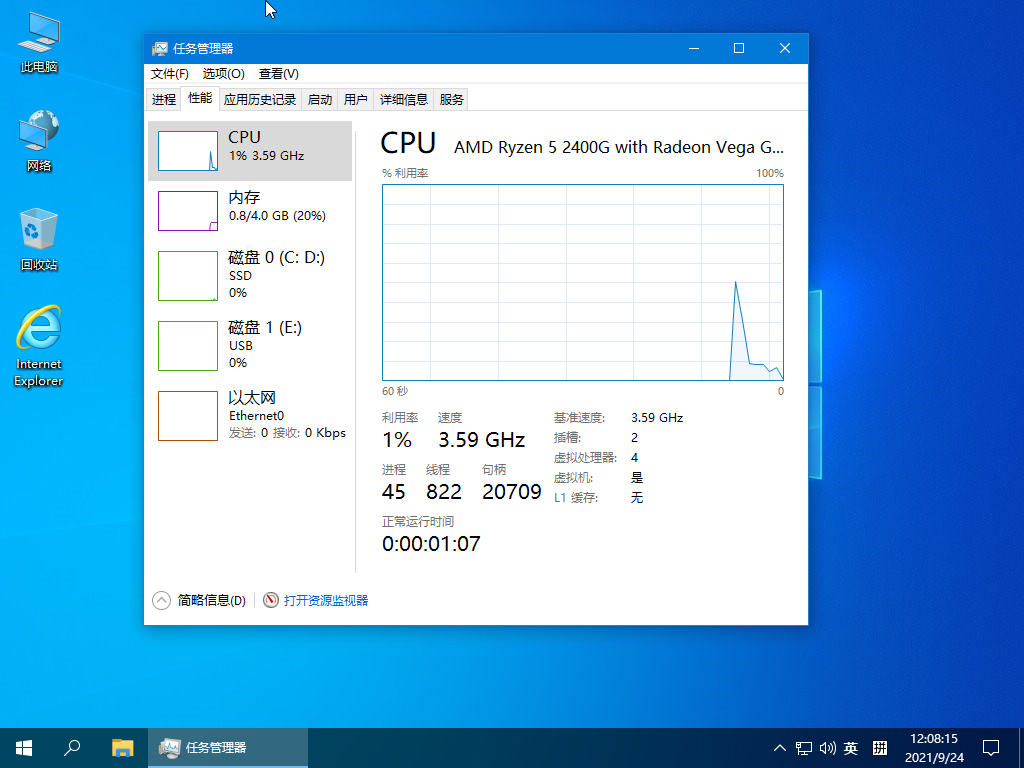
Task: Switch to the 启动 tab
Action: pos(320,99)
